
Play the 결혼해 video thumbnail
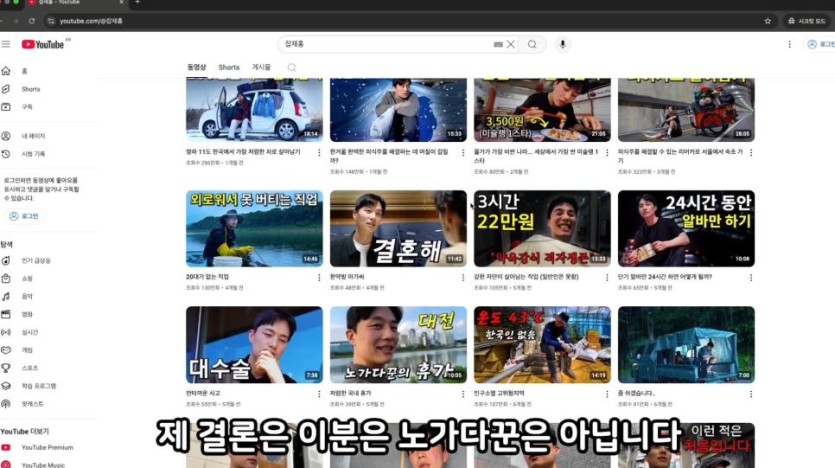(x=398, y=229)
